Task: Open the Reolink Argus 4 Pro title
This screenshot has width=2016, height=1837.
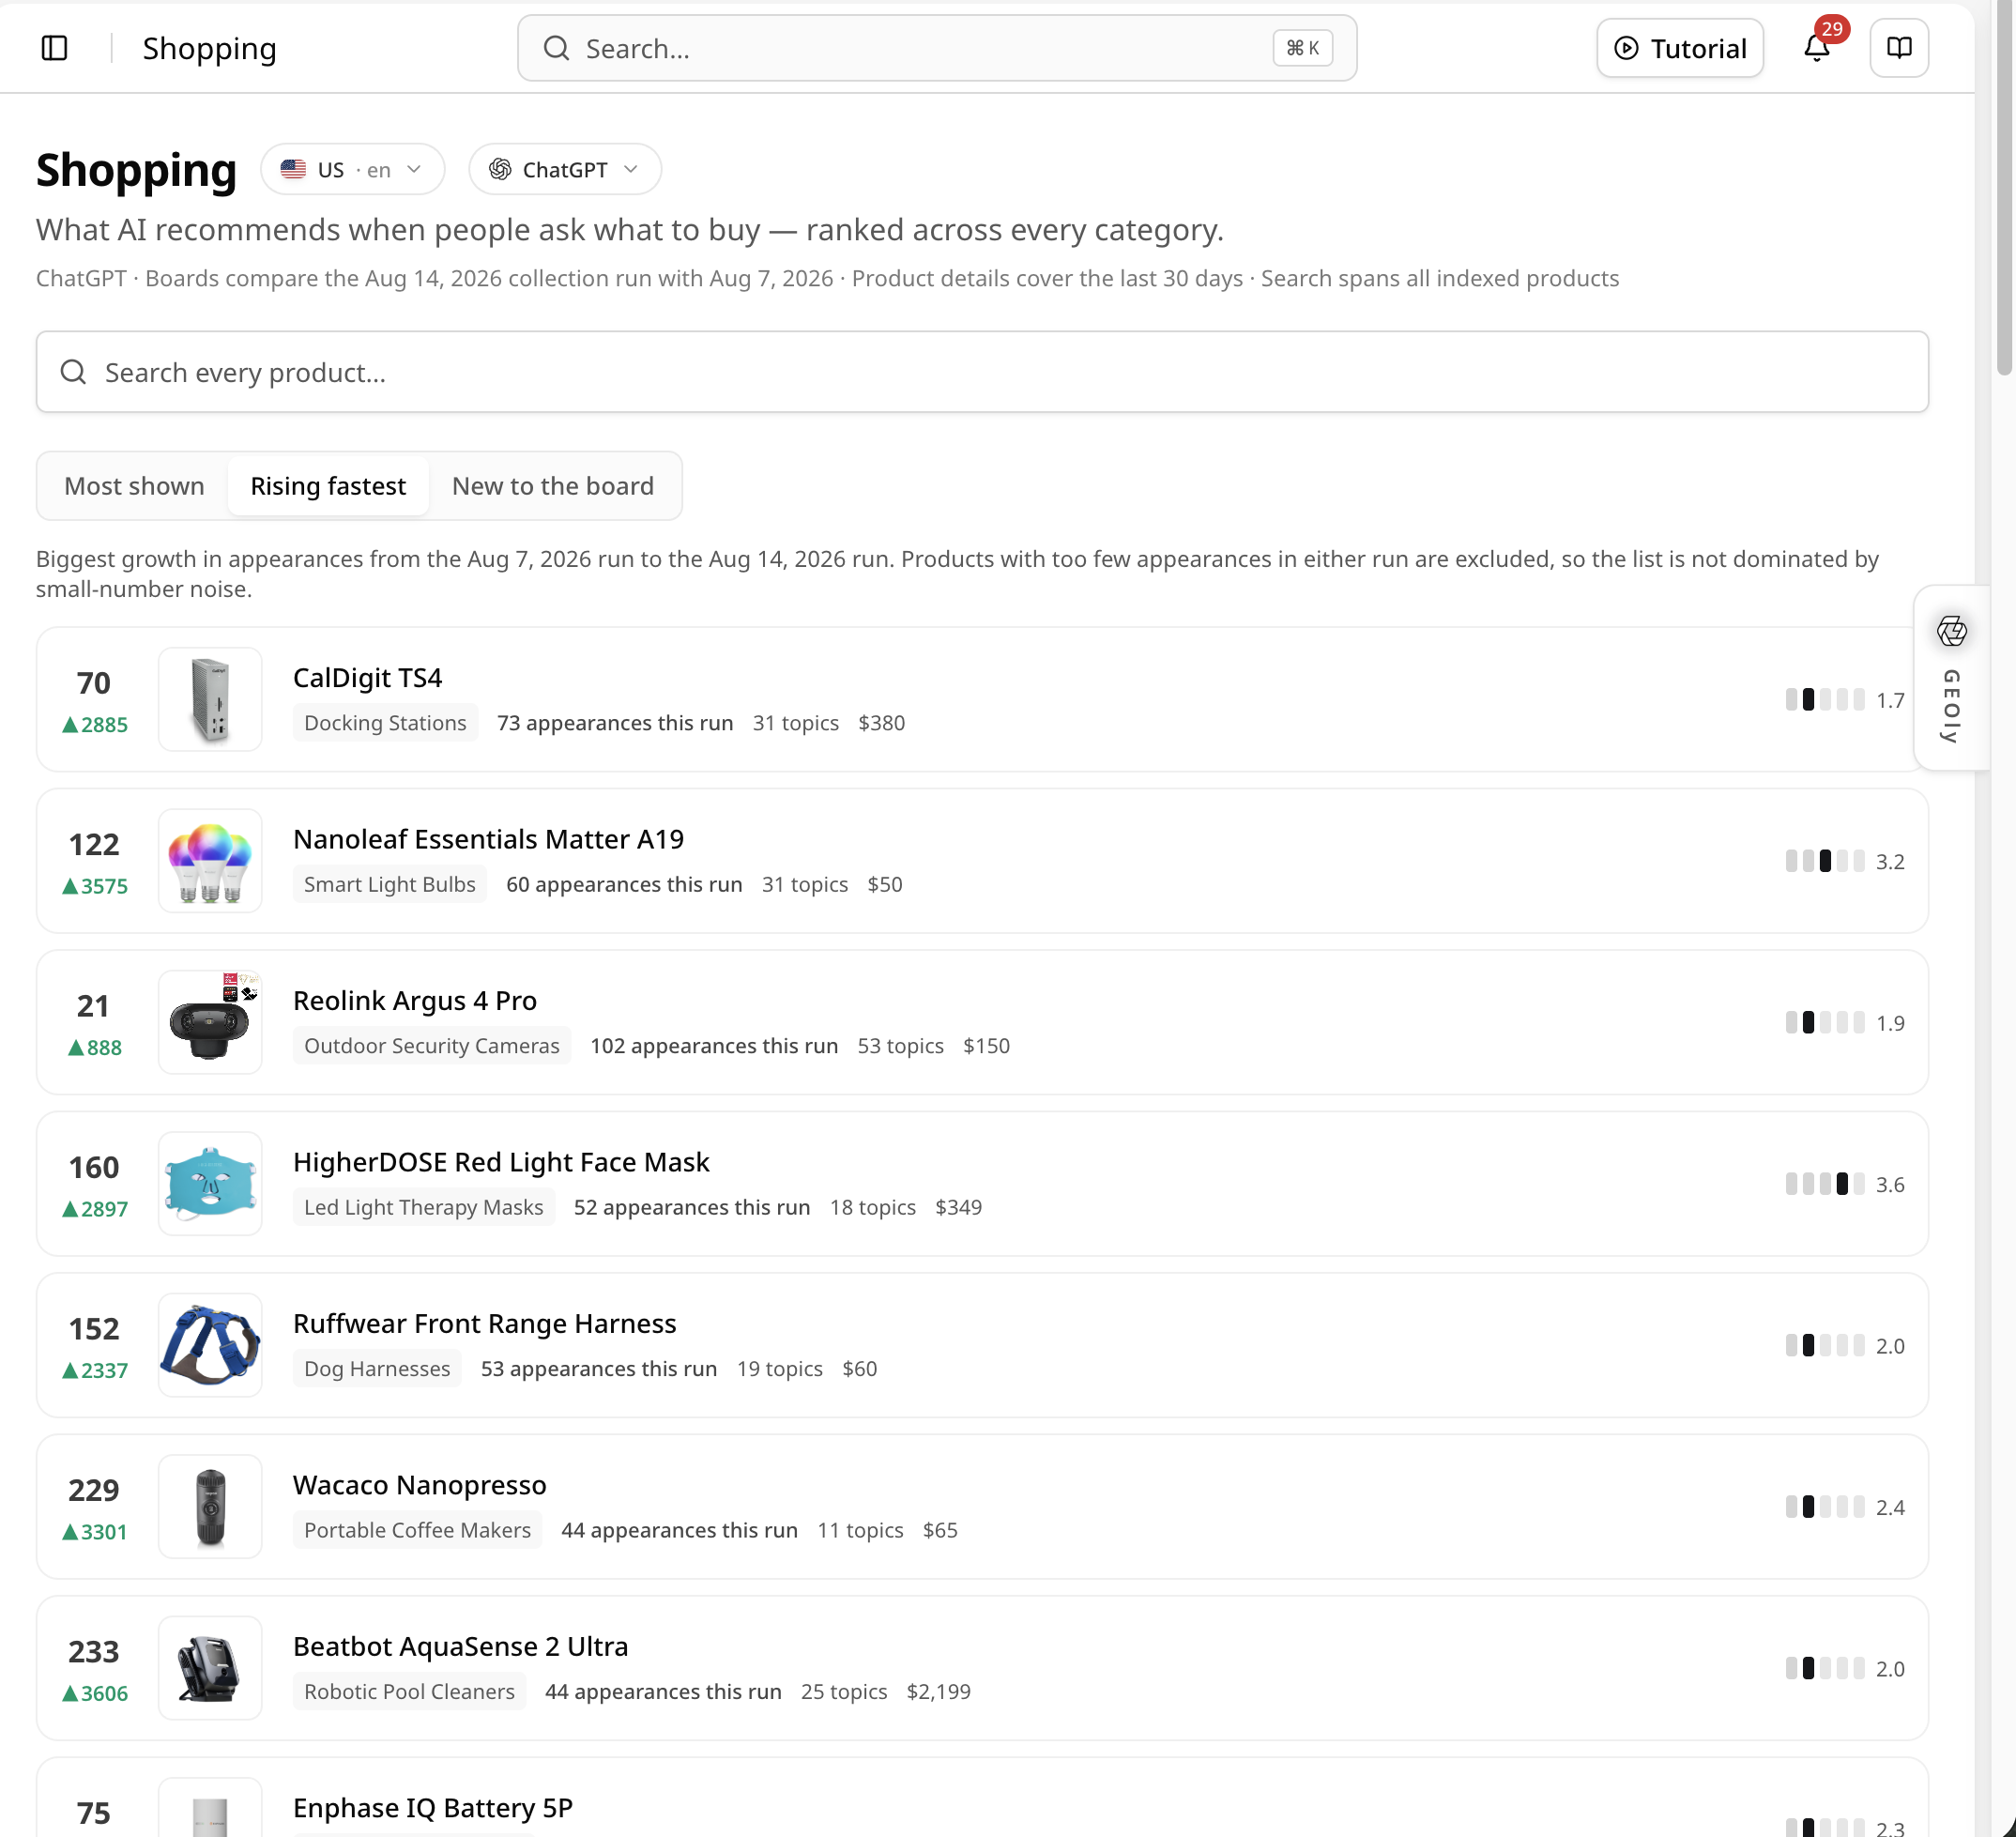Action: click(x=415, y=1000)
